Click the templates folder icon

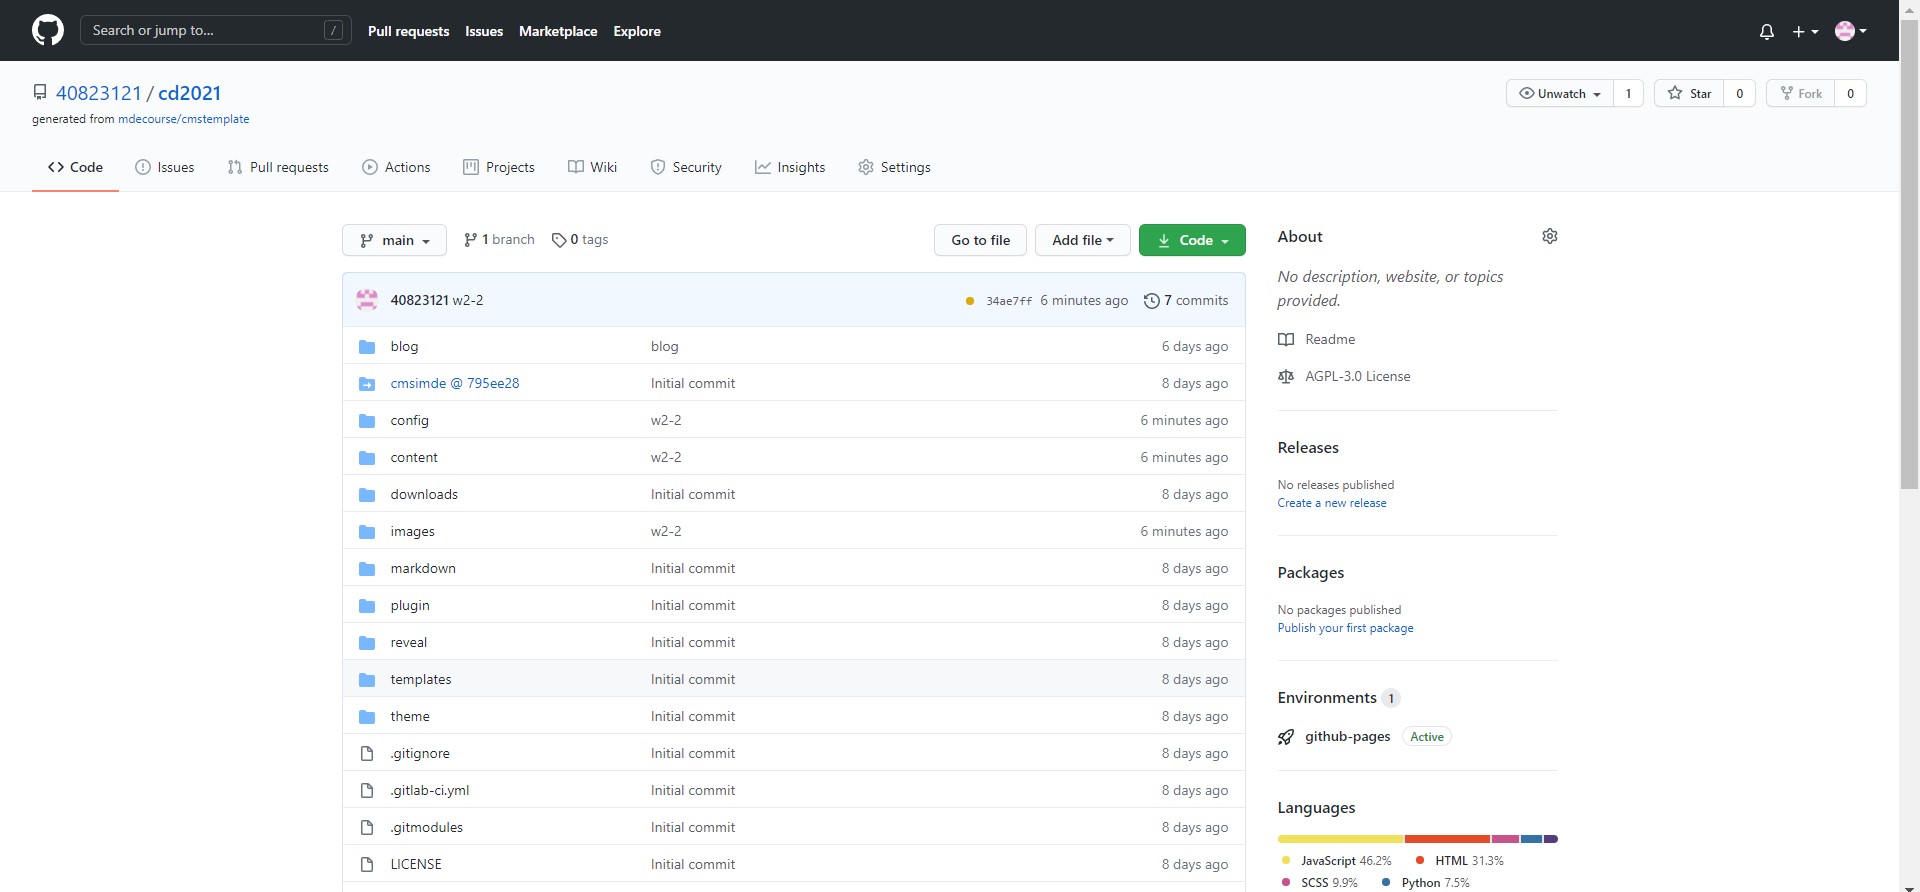[367, 679]
